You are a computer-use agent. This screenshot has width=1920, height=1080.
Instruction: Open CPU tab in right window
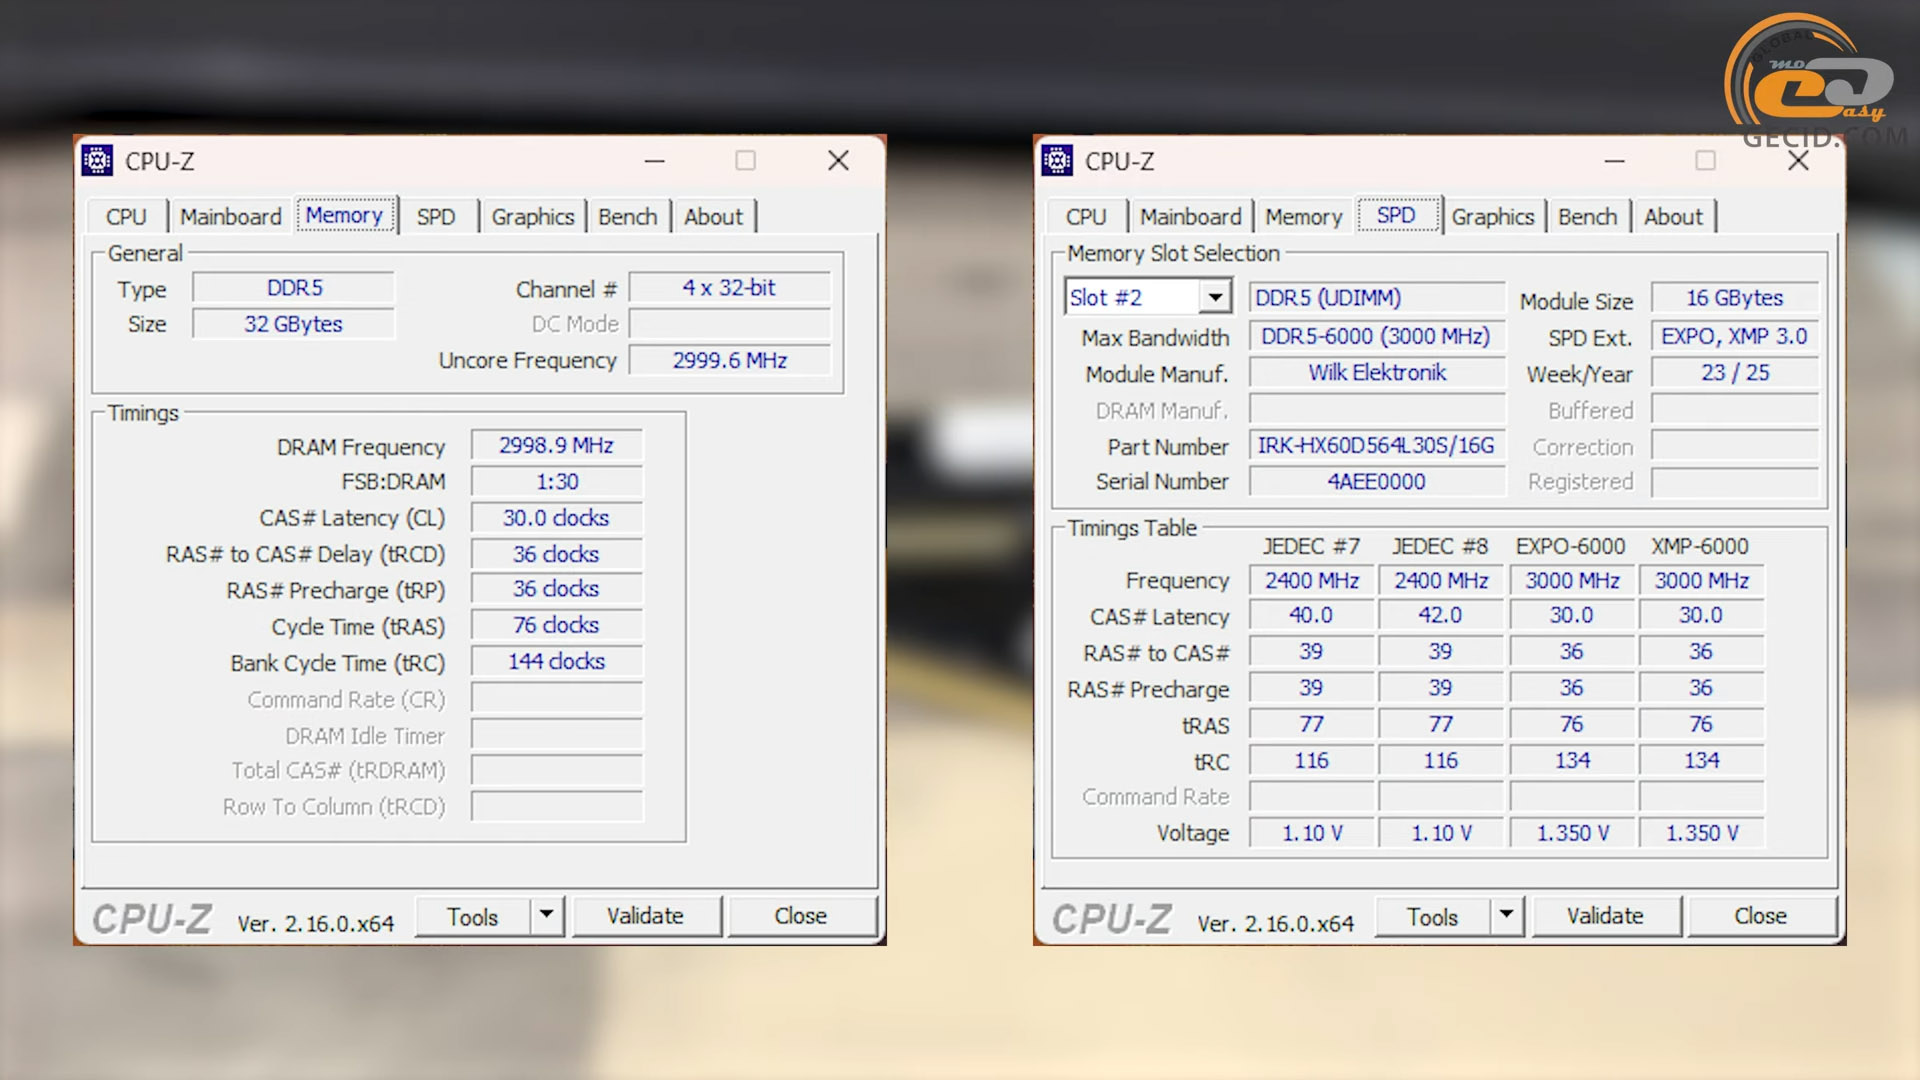1086,217
